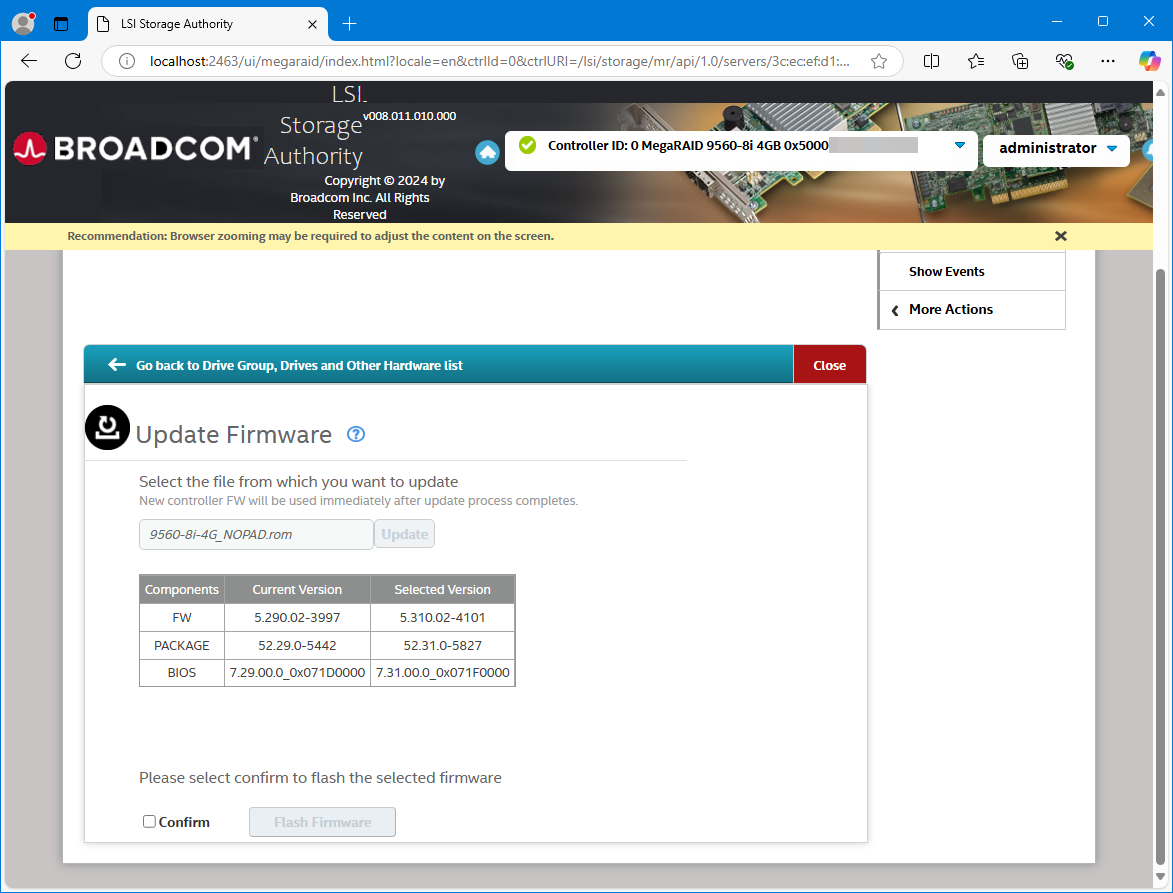Viewport: 1173px width, 893px height.
Task: Click the browser address bar URL
Action: click(x=500, y=61)
